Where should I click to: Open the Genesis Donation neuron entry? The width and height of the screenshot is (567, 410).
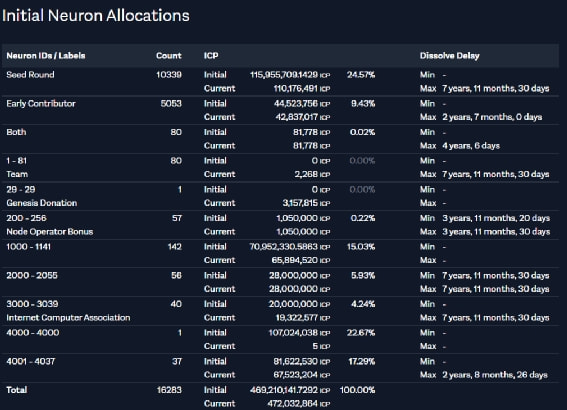coord(42,203)
